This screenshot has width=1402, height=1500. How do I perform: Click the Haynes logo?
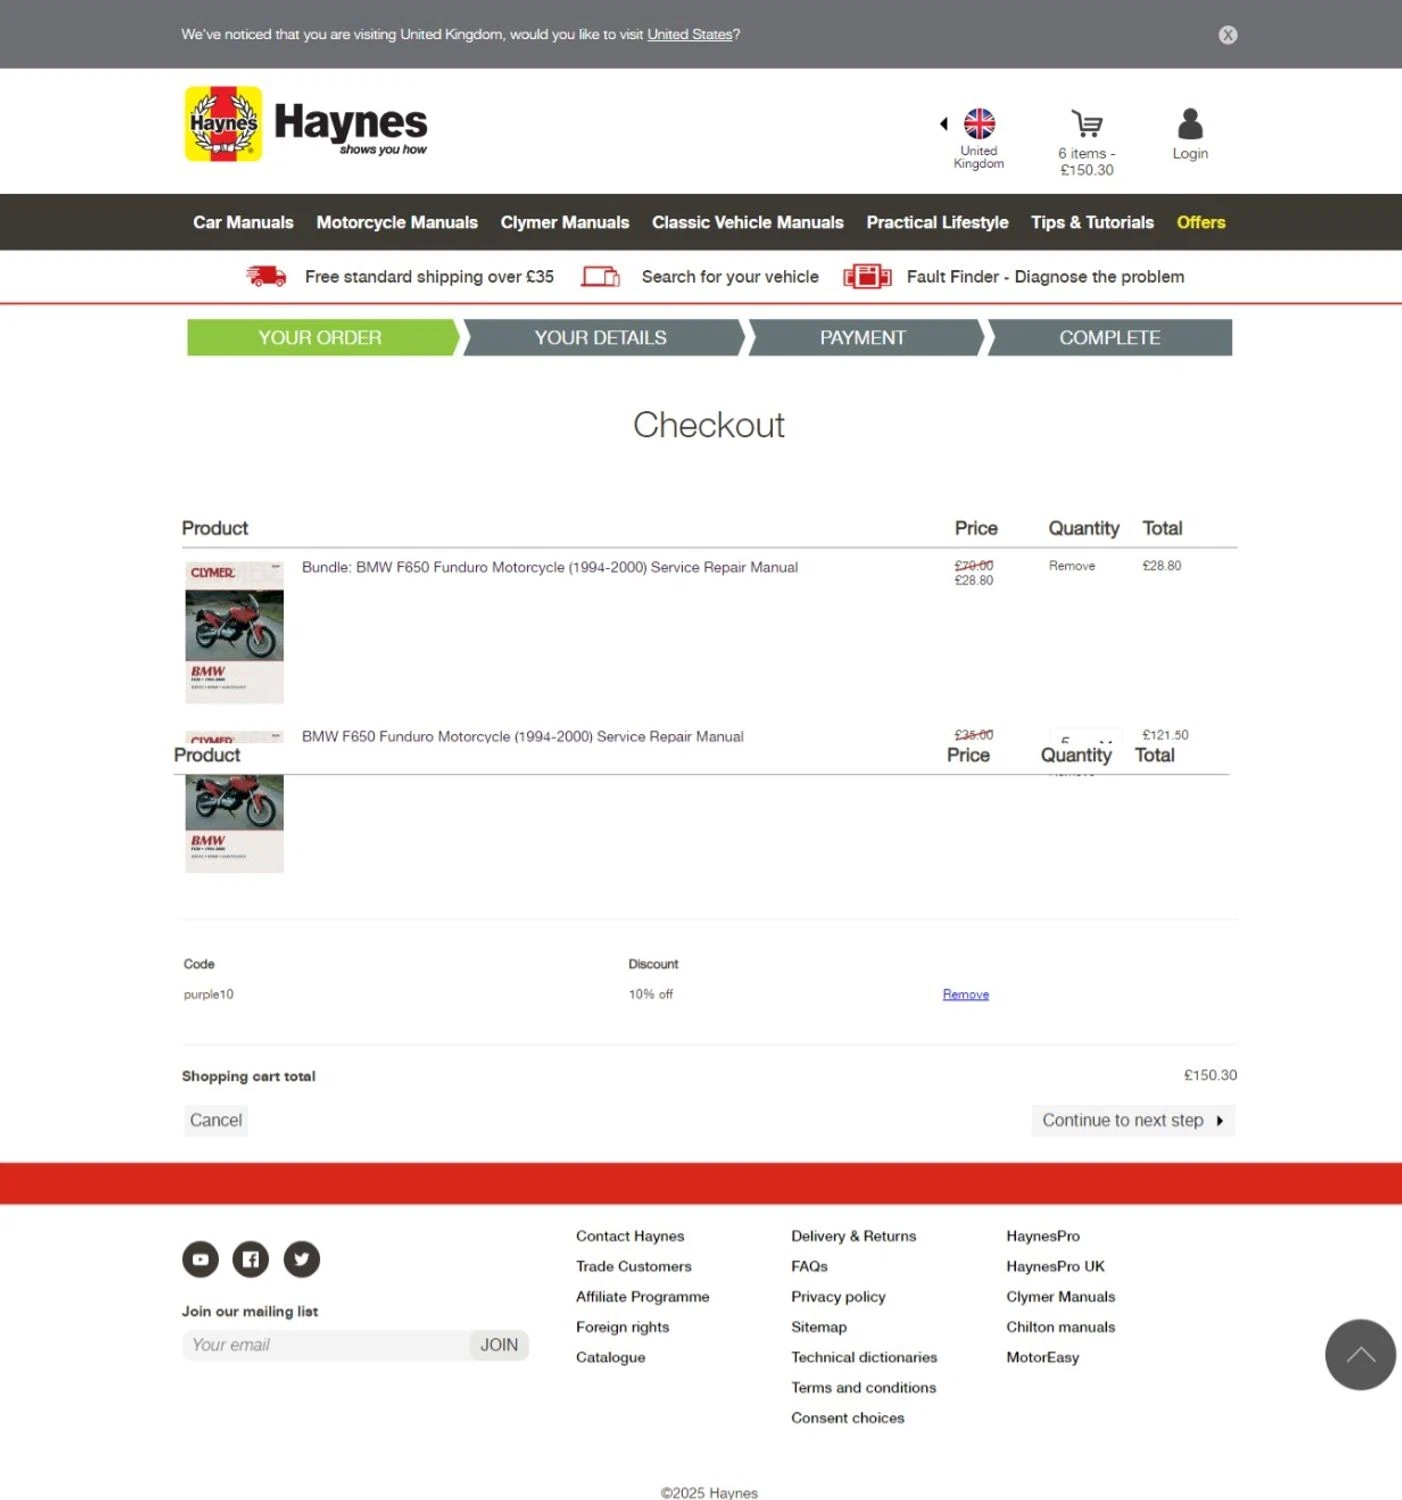point(306,124)
